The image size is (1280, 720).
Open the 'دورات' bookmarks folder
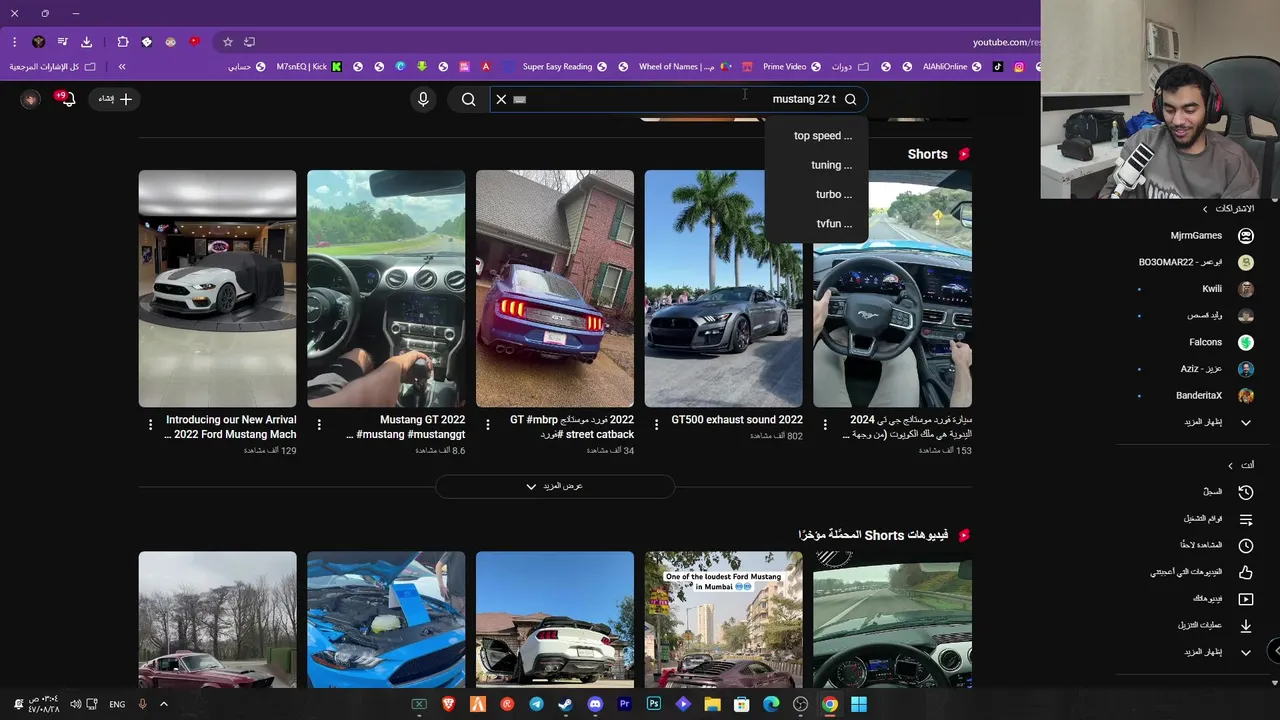point(850,67)
